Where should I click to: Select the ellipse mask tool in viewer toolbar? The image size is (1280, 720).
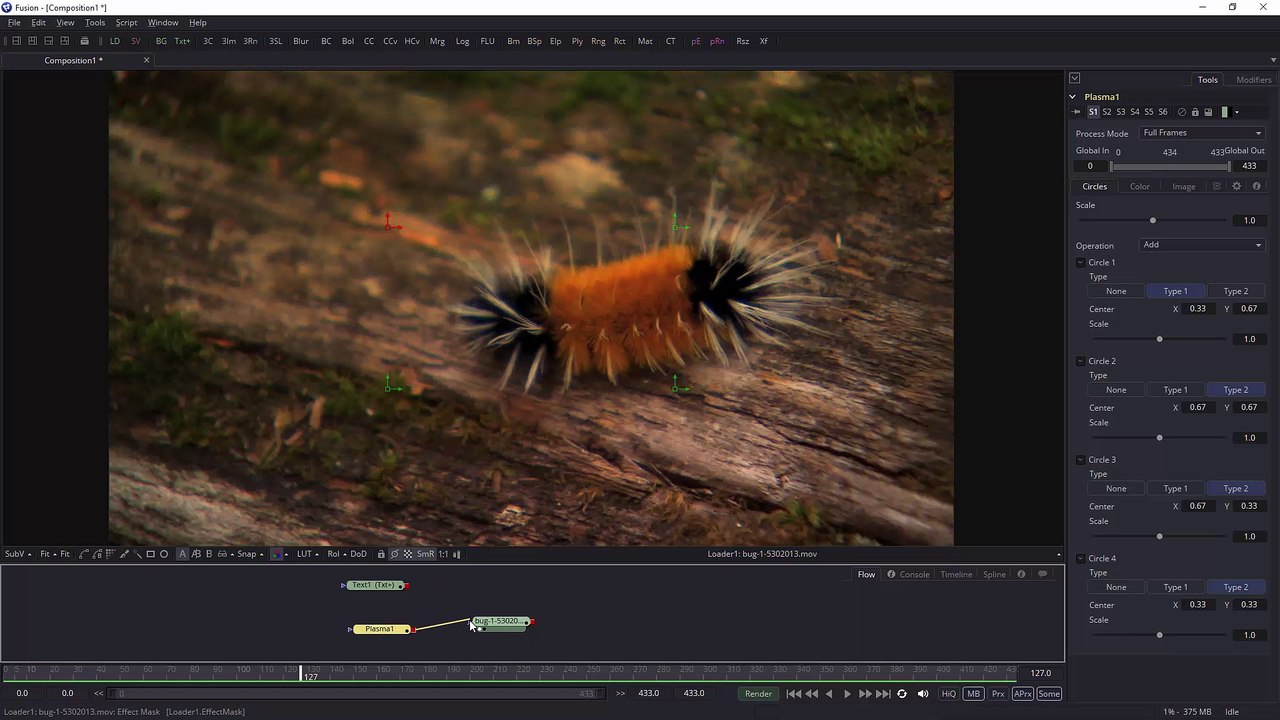click(164, 554)
